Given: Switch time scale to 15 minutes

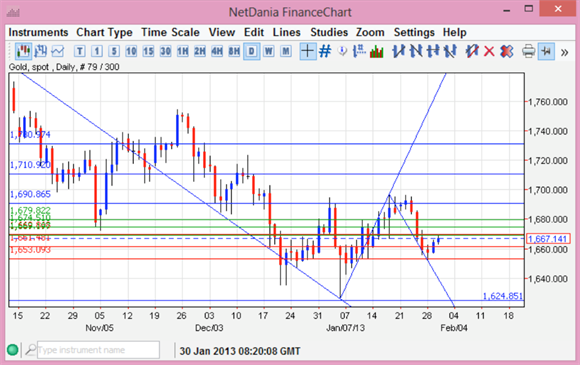Looking at the screenshot, I should [x=148, y=51].
